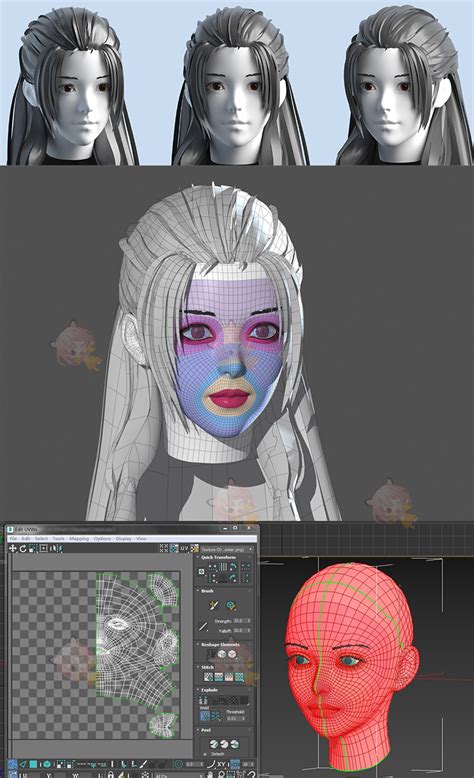474x778 pixels.
Task: Click the vertical lines align icon in Quick Transform
Action: pyautogui.click(x=223, y=566)
